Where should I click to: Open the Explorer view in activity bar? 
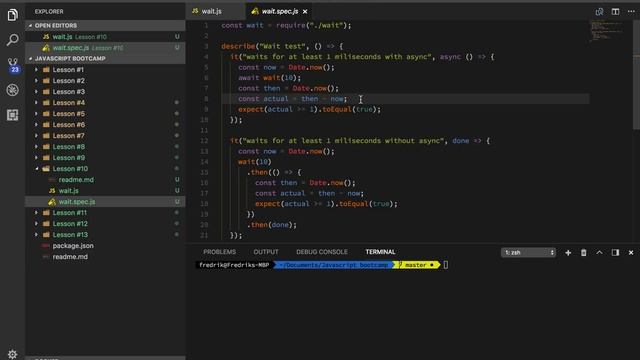pyautogui.click(x=13, y=15)
